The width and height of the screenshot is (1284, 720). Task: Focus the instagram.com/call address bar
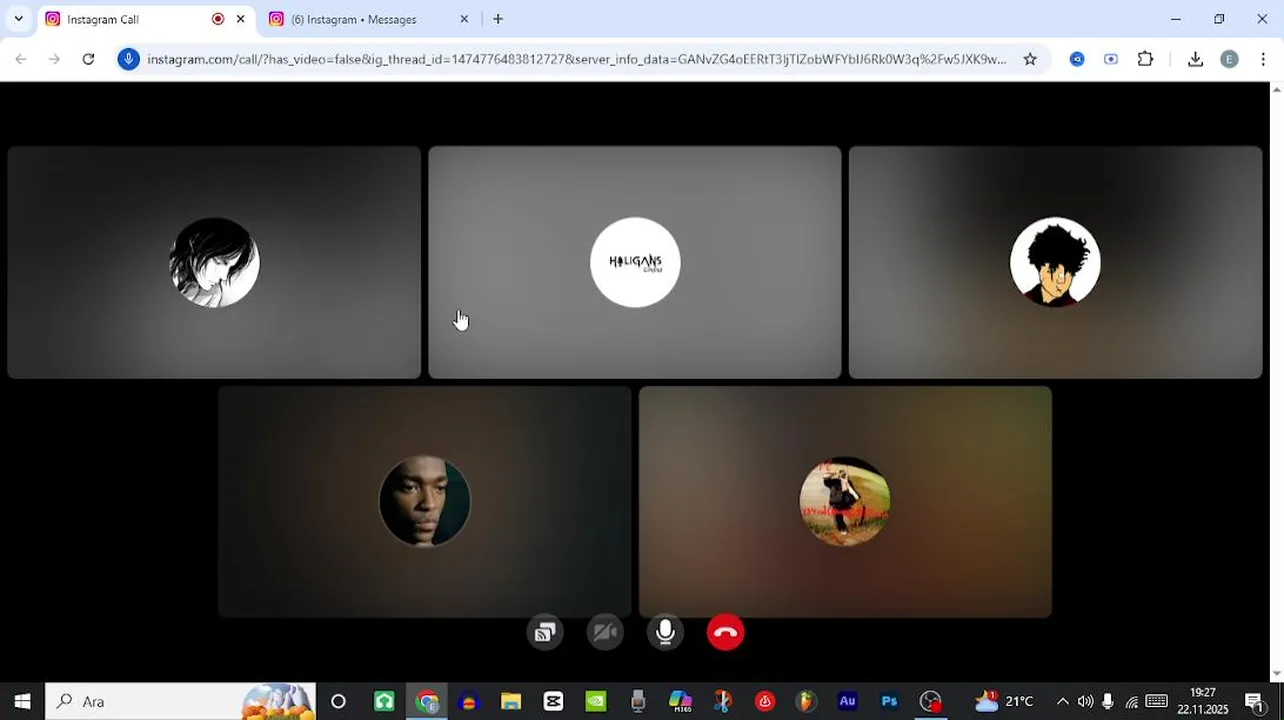pos(576,59)
